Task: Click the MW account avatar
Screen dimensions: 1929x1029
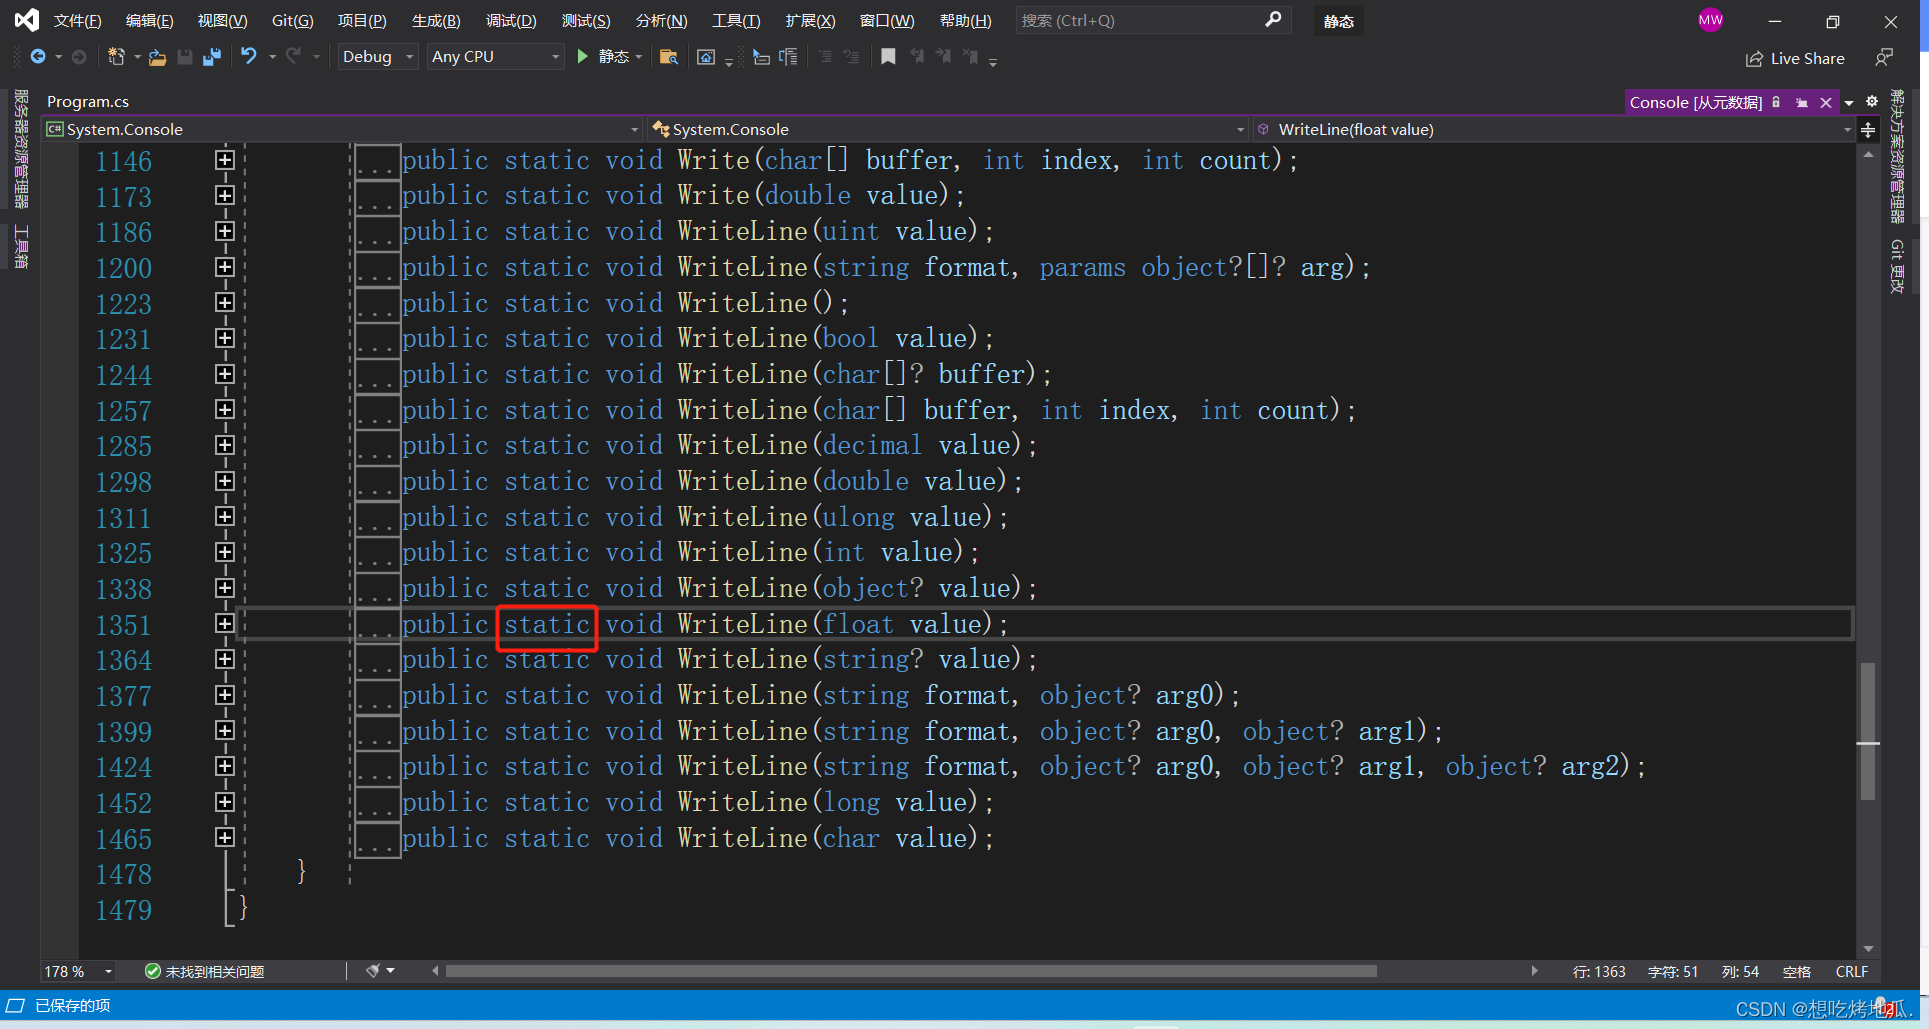Action: pos(1710,20)
